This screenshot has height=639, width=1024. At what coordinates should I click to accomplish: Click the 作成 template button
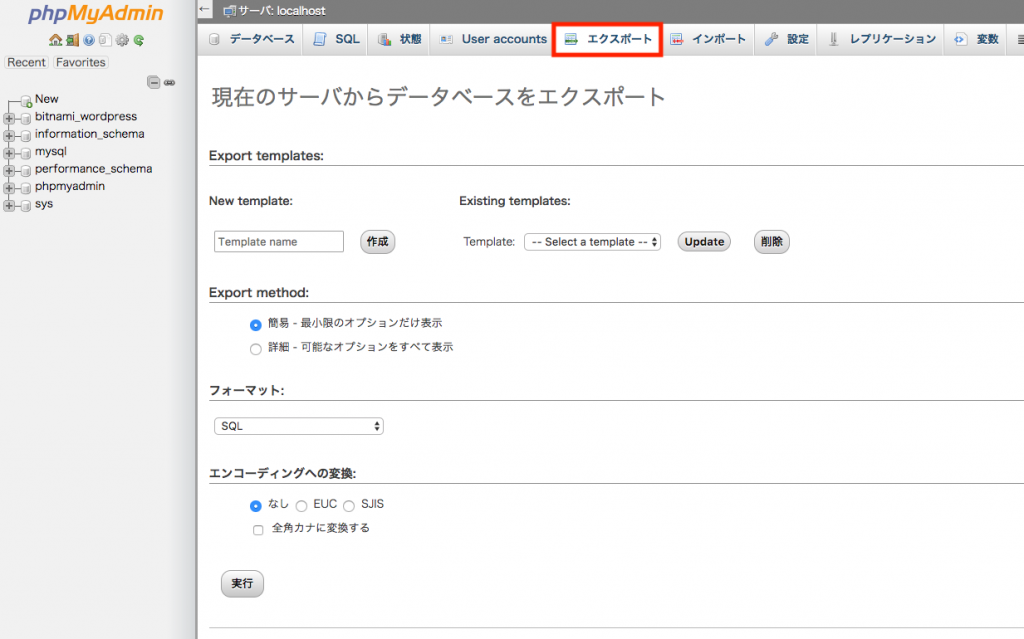click(377, 242)
